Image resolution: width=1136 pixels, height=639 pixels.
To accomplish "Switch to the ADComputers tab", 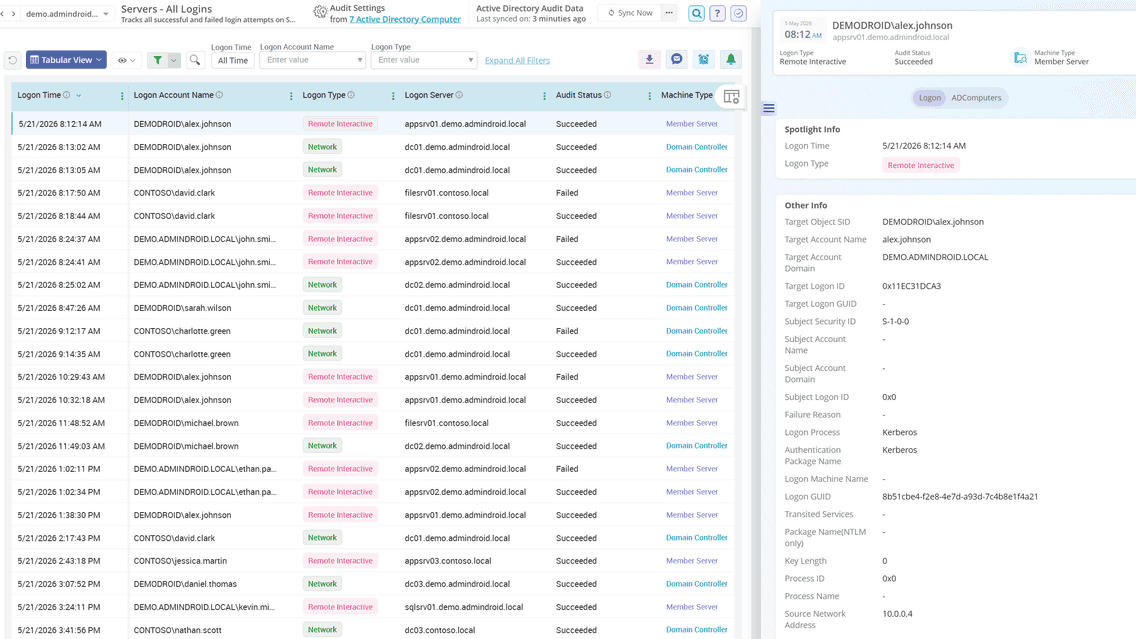I will [976, 98].
